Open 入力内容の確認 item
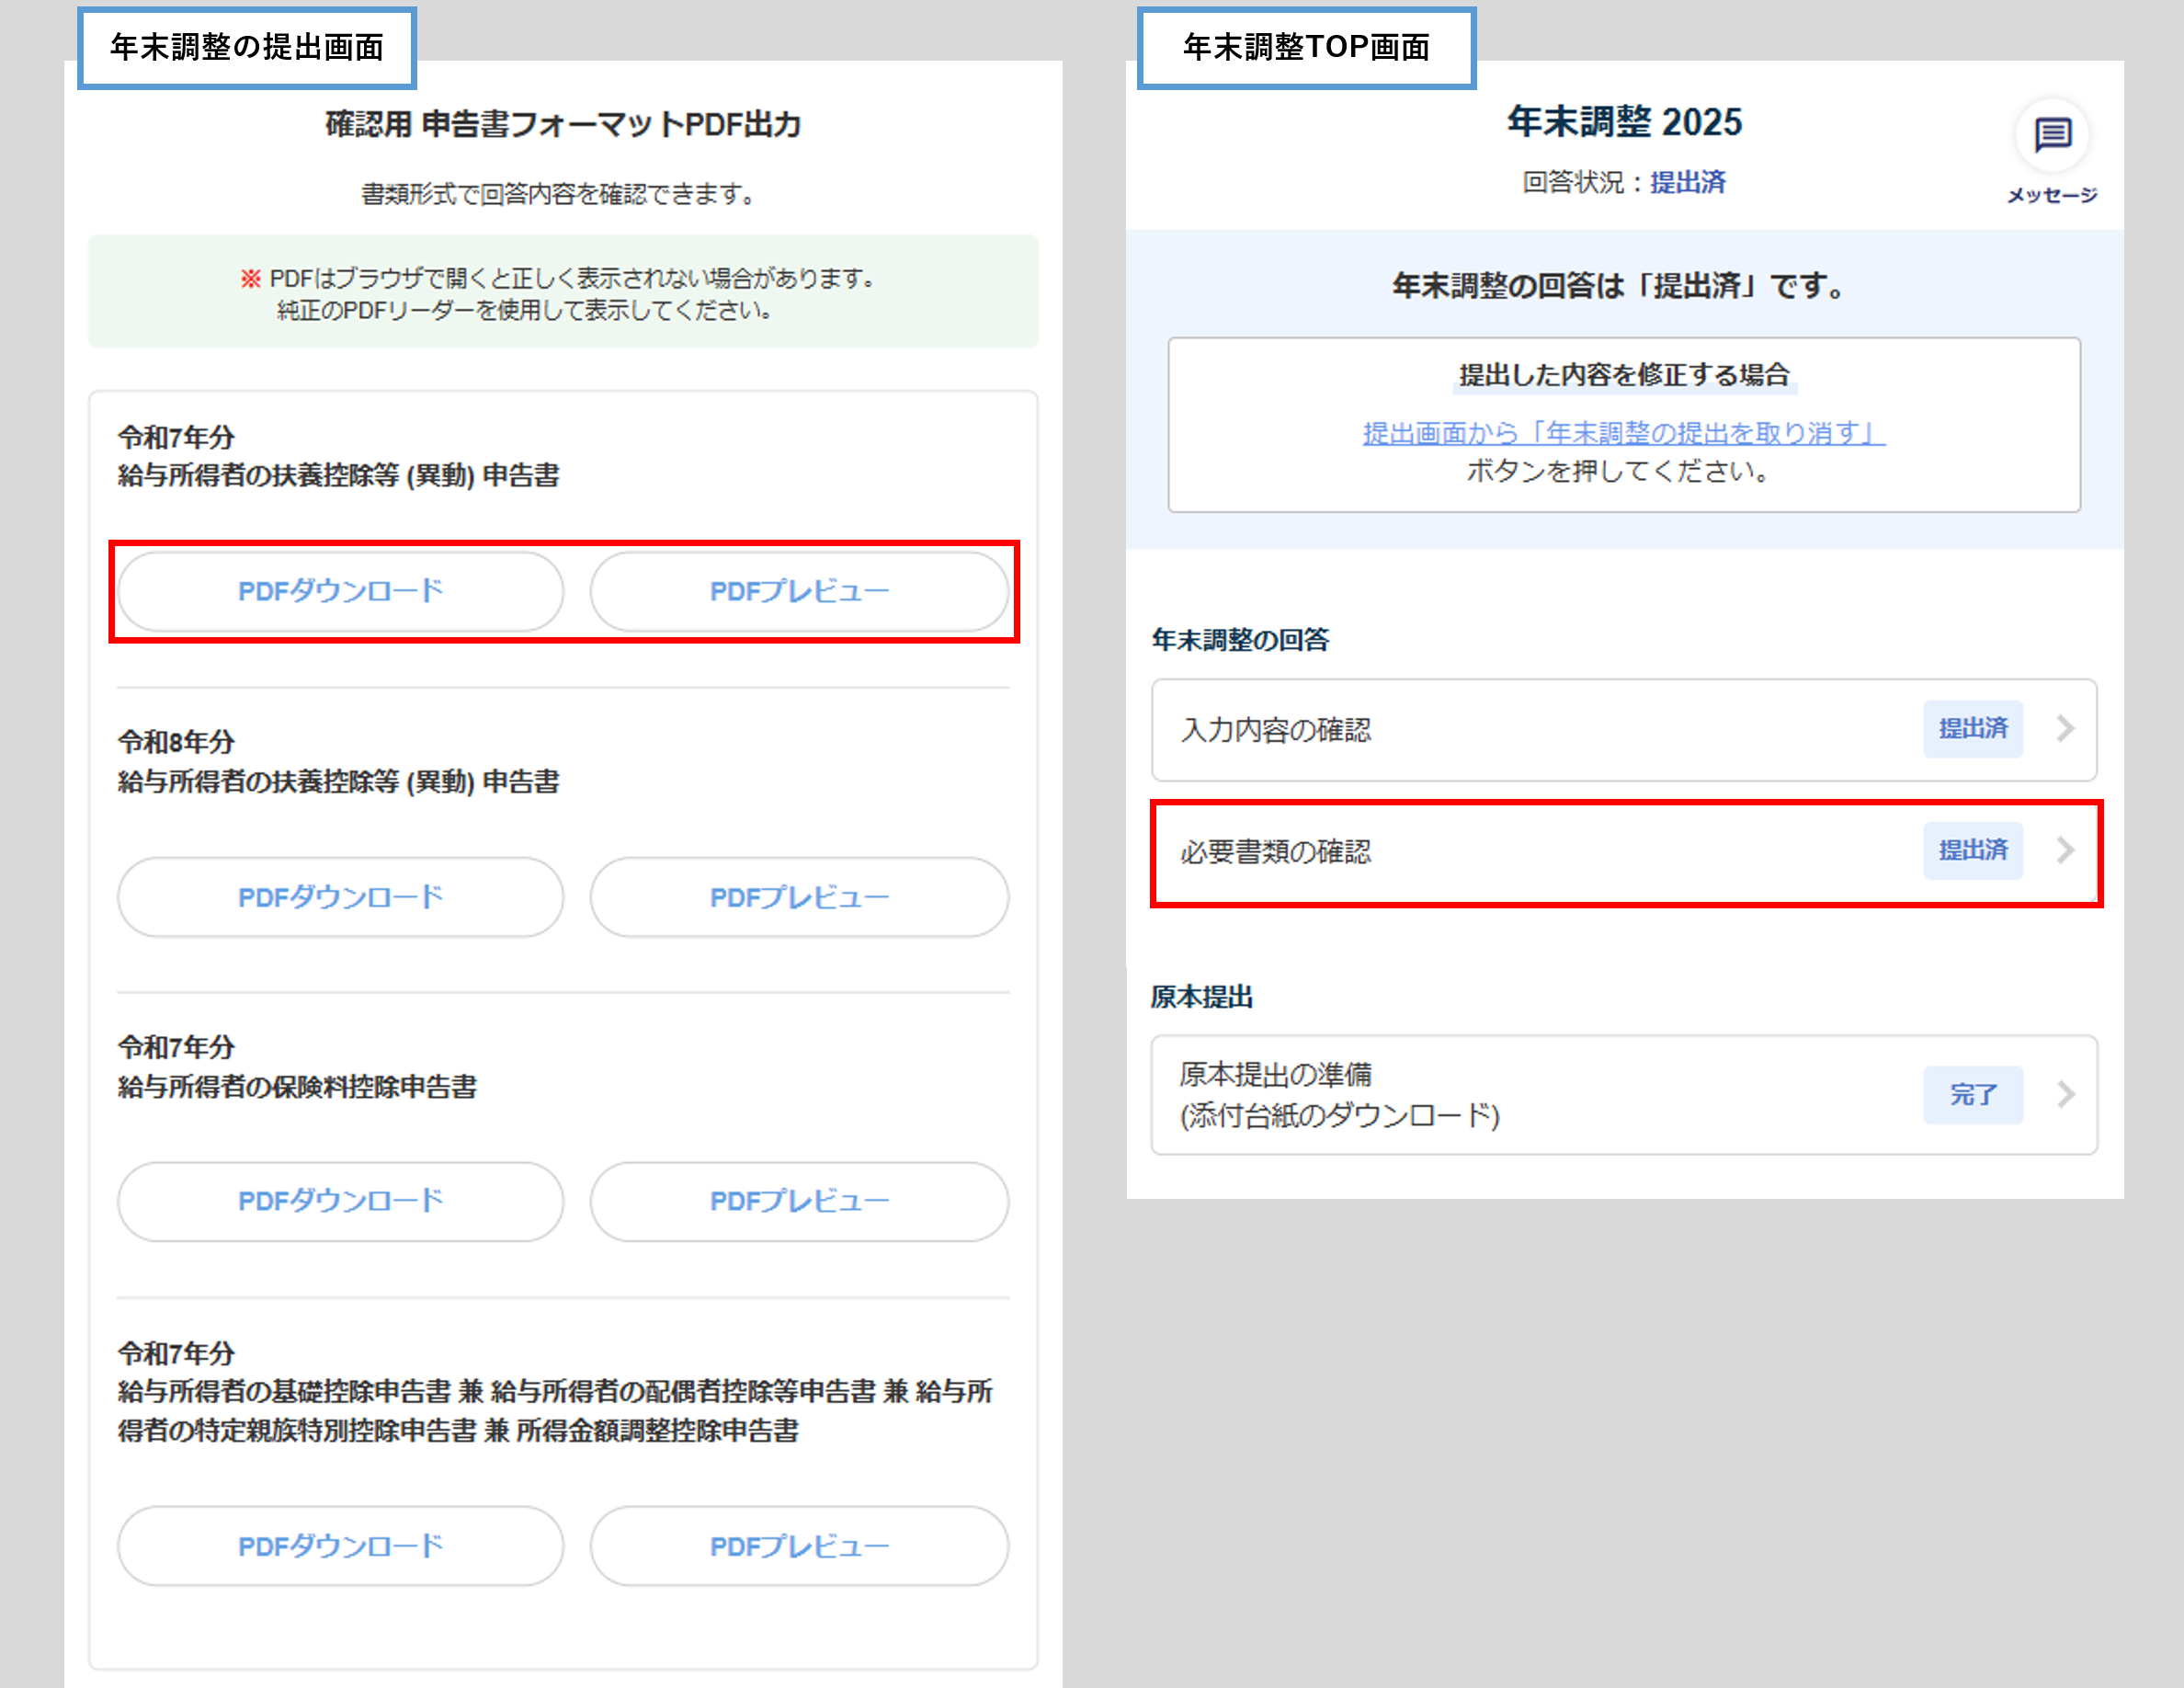The image size is (2184, 1688). [1276, 730]
